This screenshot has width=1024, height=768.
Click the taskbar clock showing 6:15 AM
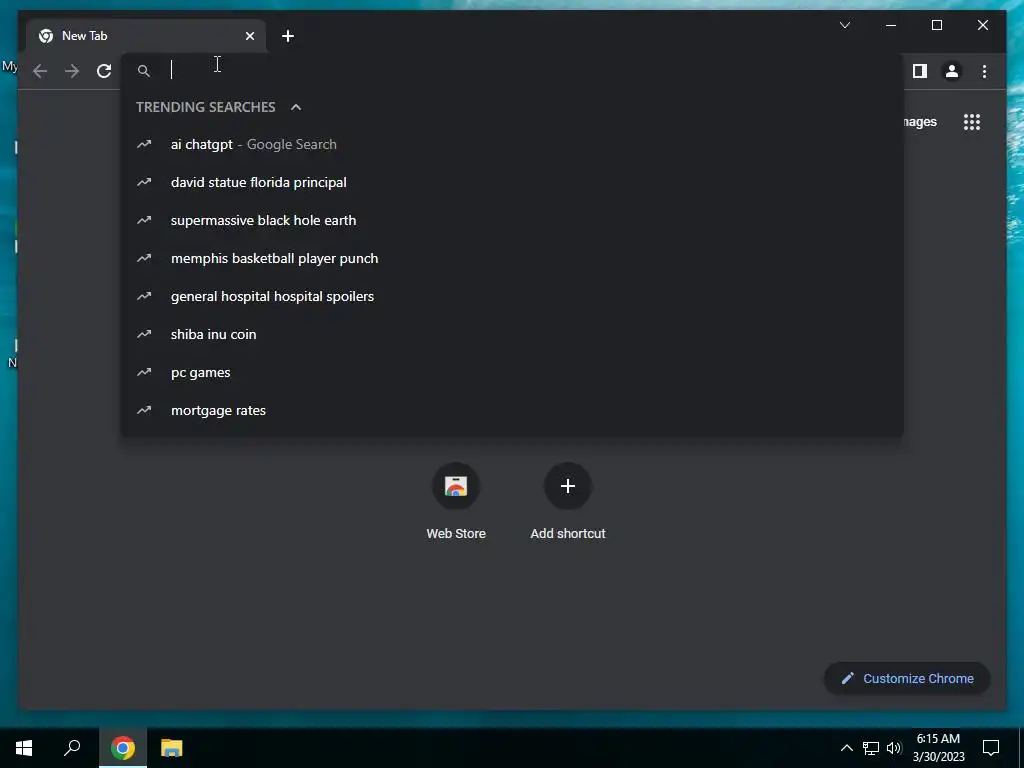[x=938, y=748]
